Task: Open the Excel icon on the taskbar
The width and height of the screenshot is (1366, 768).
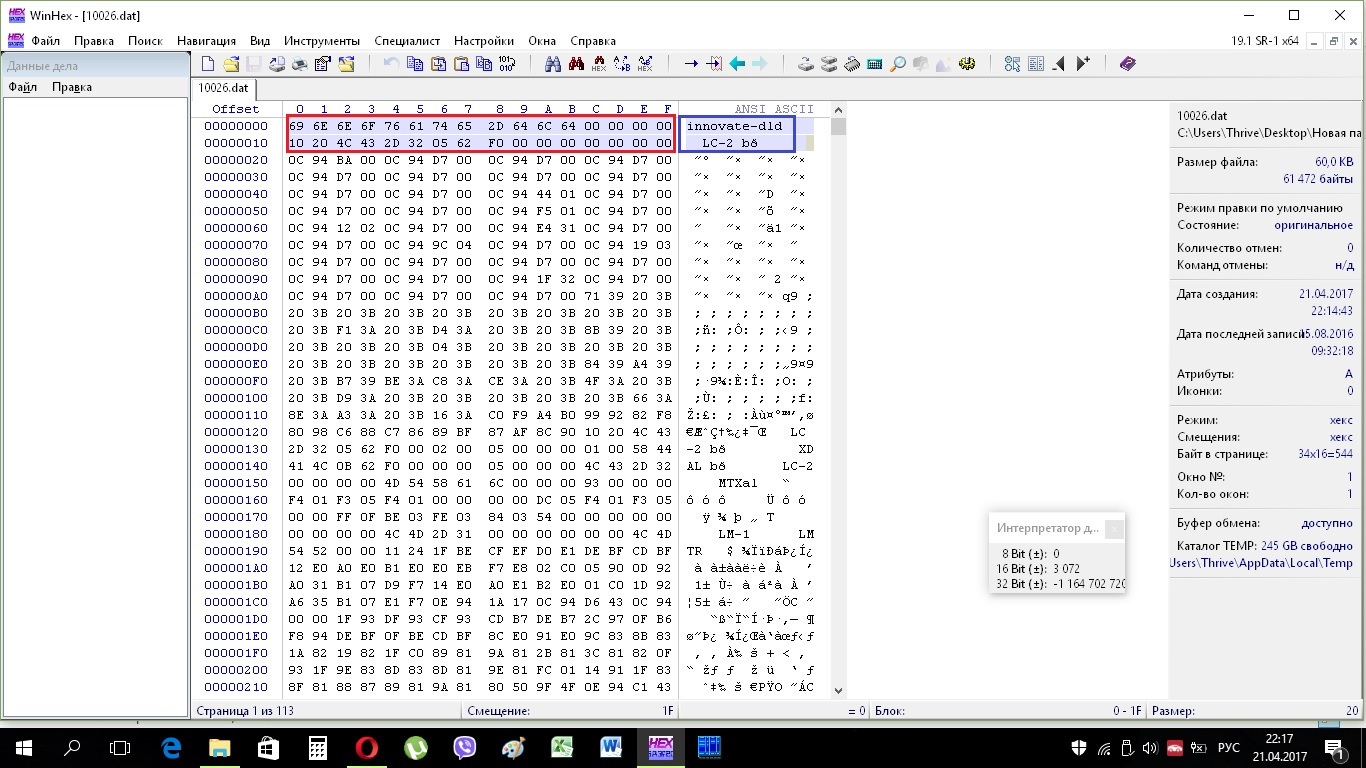Action: [x=562, y=746]
